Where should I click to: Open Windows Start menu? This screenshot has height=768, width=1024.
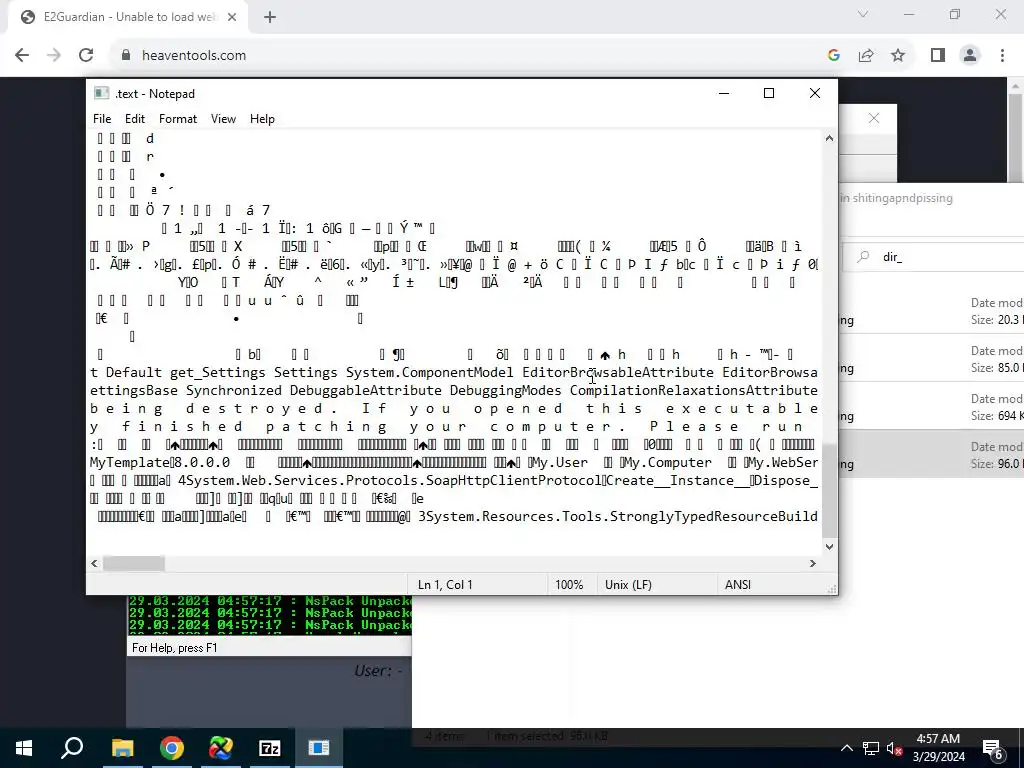click(x=24, y=748)
